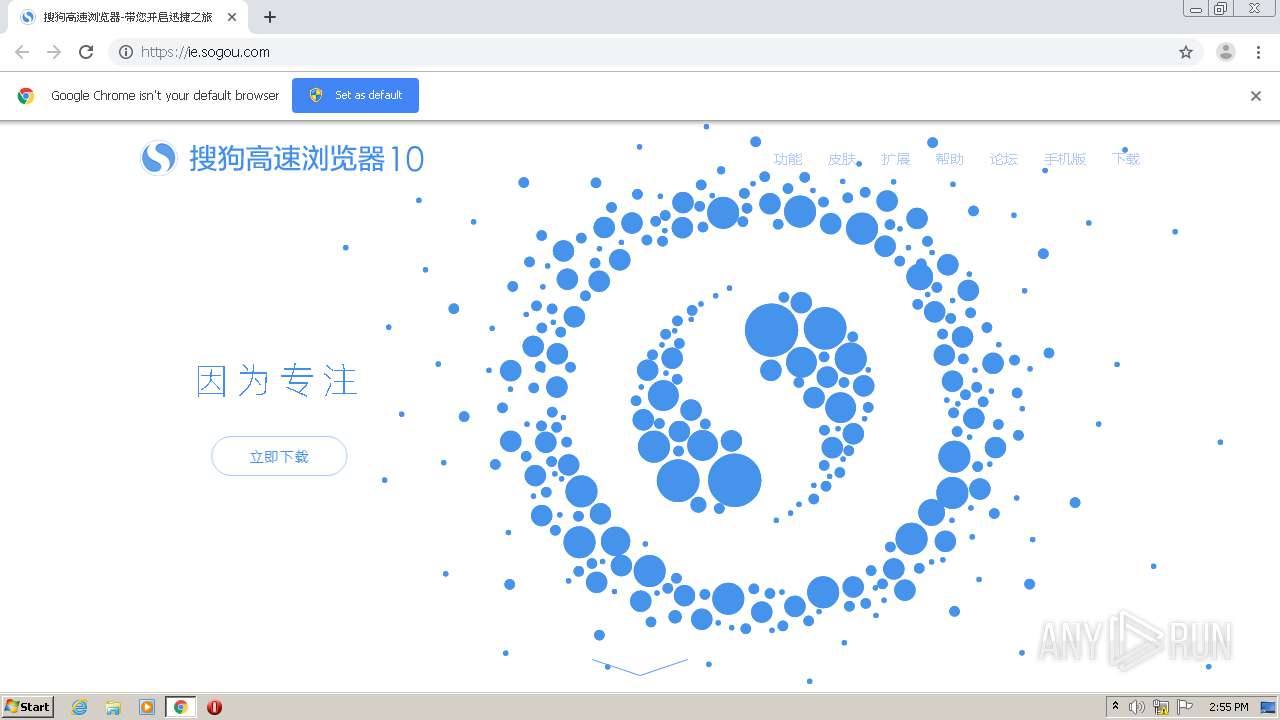Bookmark this page with the star icon

[x=1186, y=52]
